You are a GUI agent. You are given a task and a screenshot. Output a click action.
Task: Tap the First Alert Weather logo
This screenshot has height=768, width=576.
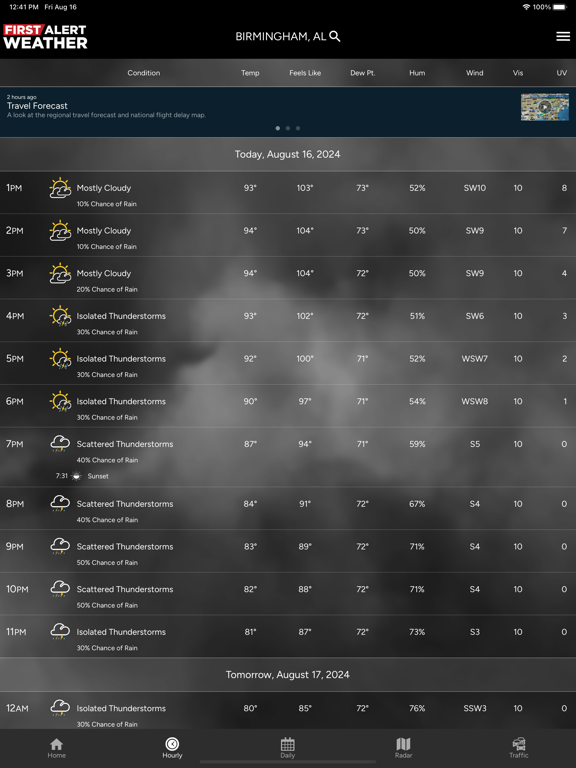pos(45,37)
